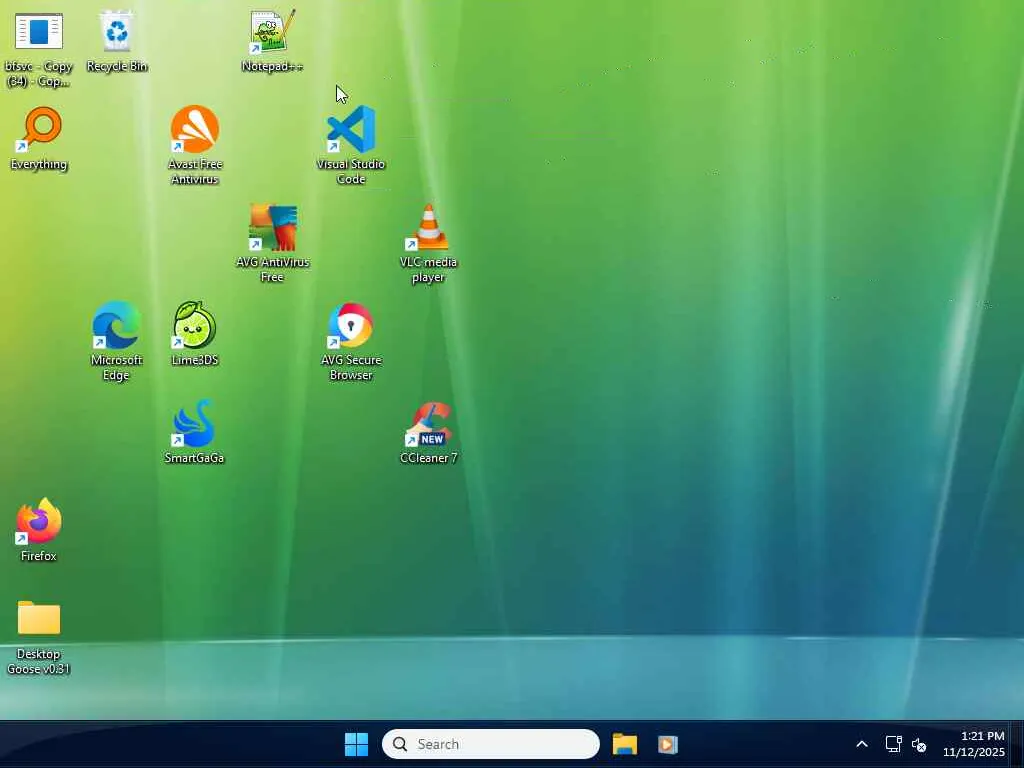Click Show desktop strip at taskbar edge
Screen dimensions: 1024x768
pyautogui.click(x=1018, y=744)
